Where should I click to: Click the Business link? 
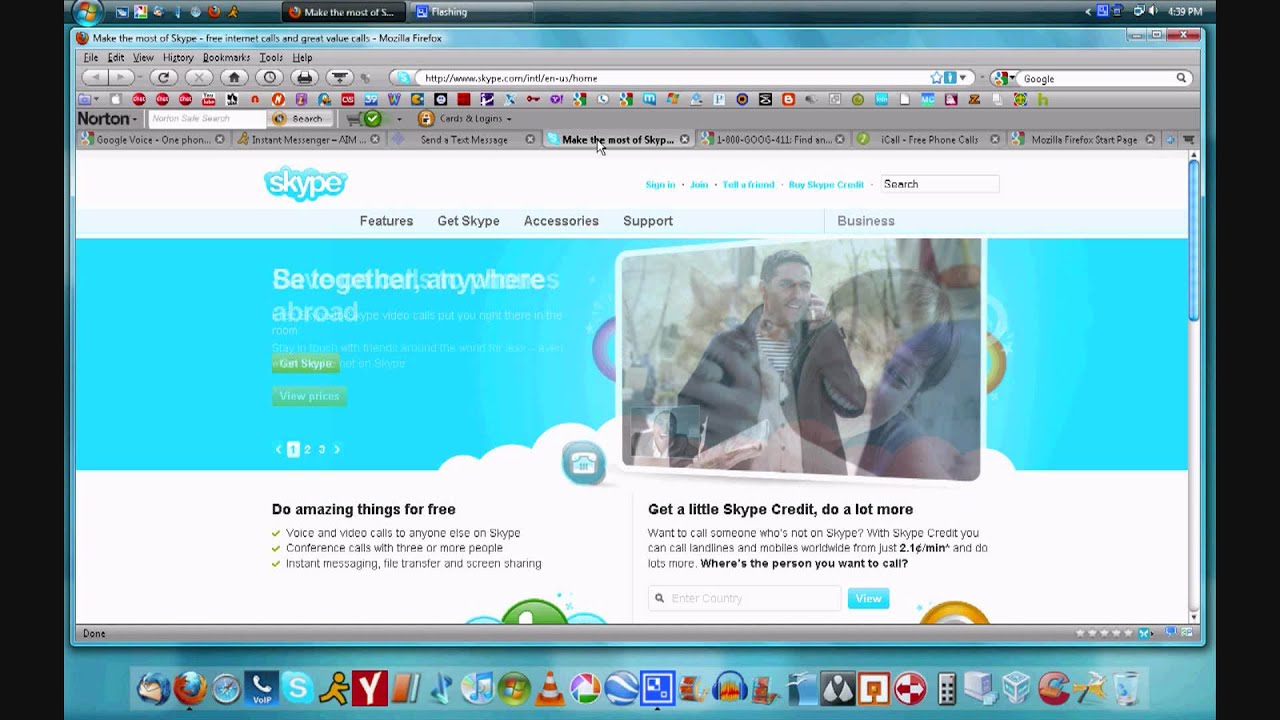click(x=866, y=221)
